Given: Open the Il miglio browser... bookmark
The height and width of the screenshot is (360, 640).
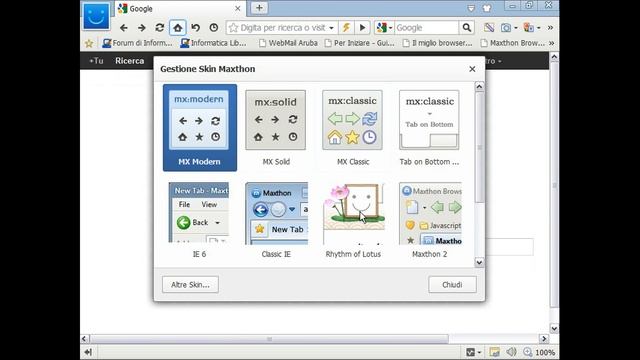Looking at the screenshot, I should pos(437,43).
